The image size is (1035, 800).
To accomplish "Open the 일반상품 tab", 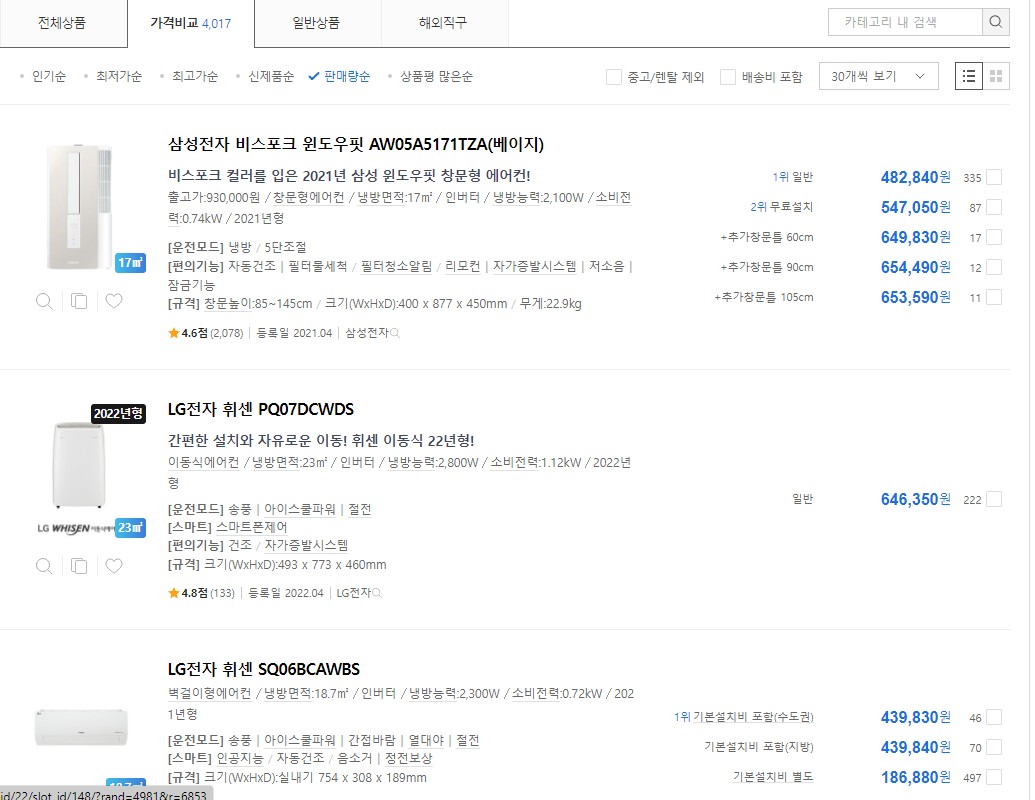I will (316, 23).
